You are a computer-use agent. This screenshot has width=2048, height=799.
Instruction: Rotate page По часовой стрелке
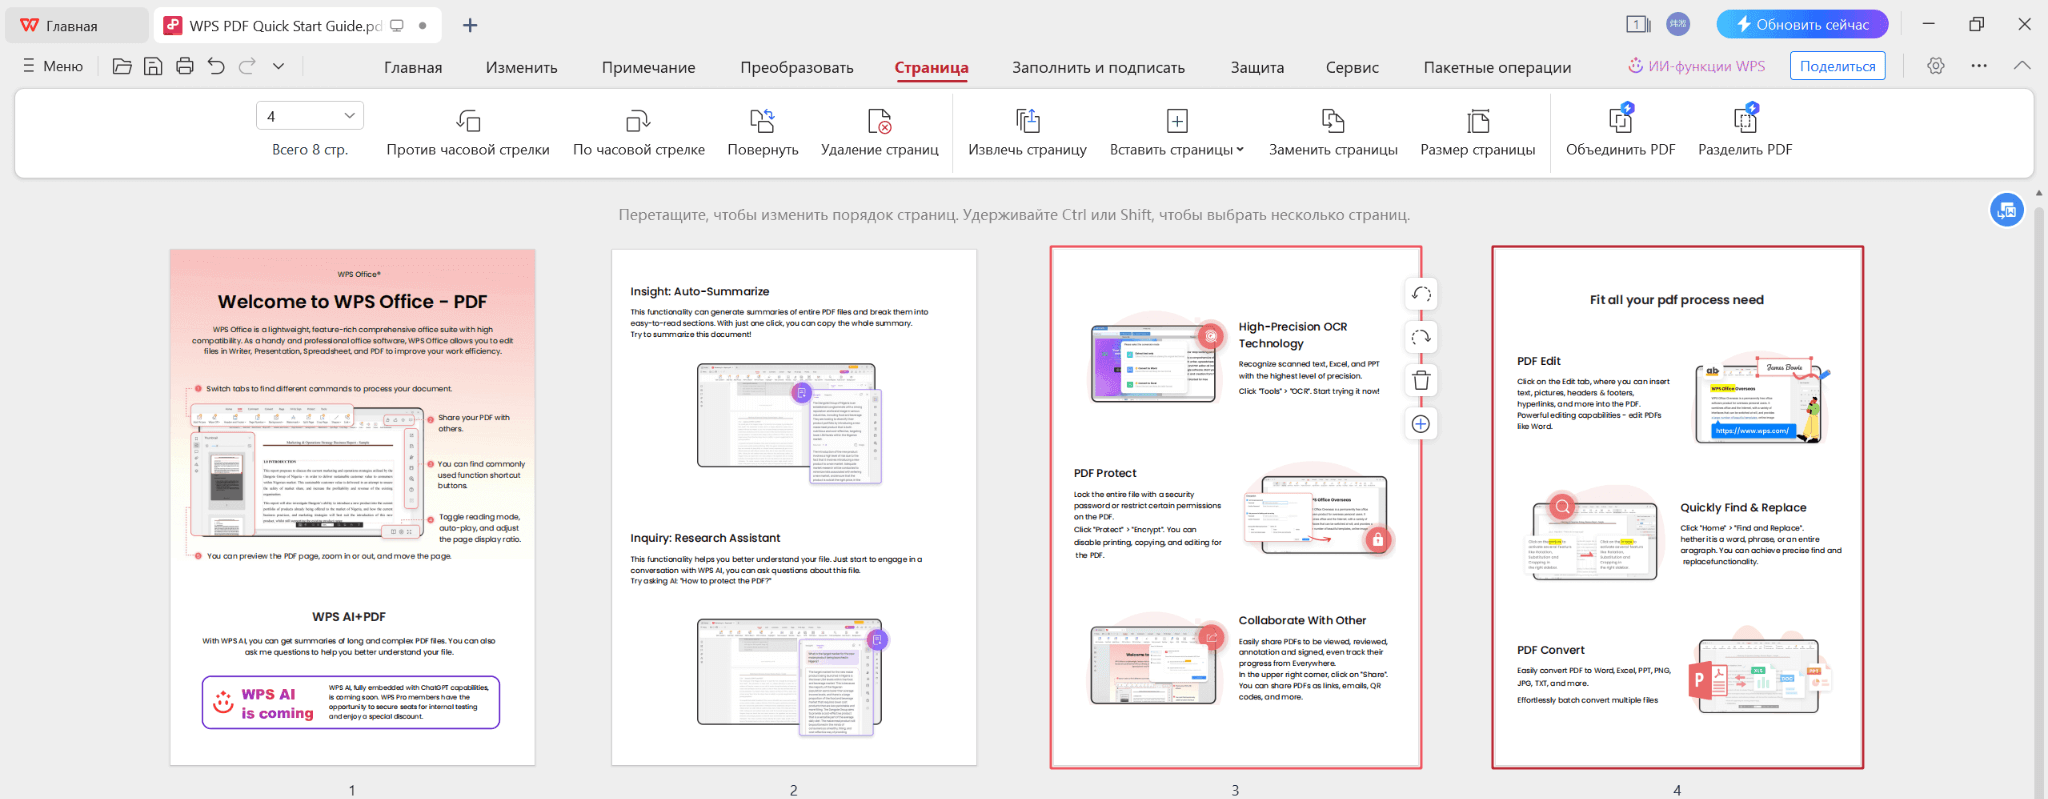(x=639, y=132)
